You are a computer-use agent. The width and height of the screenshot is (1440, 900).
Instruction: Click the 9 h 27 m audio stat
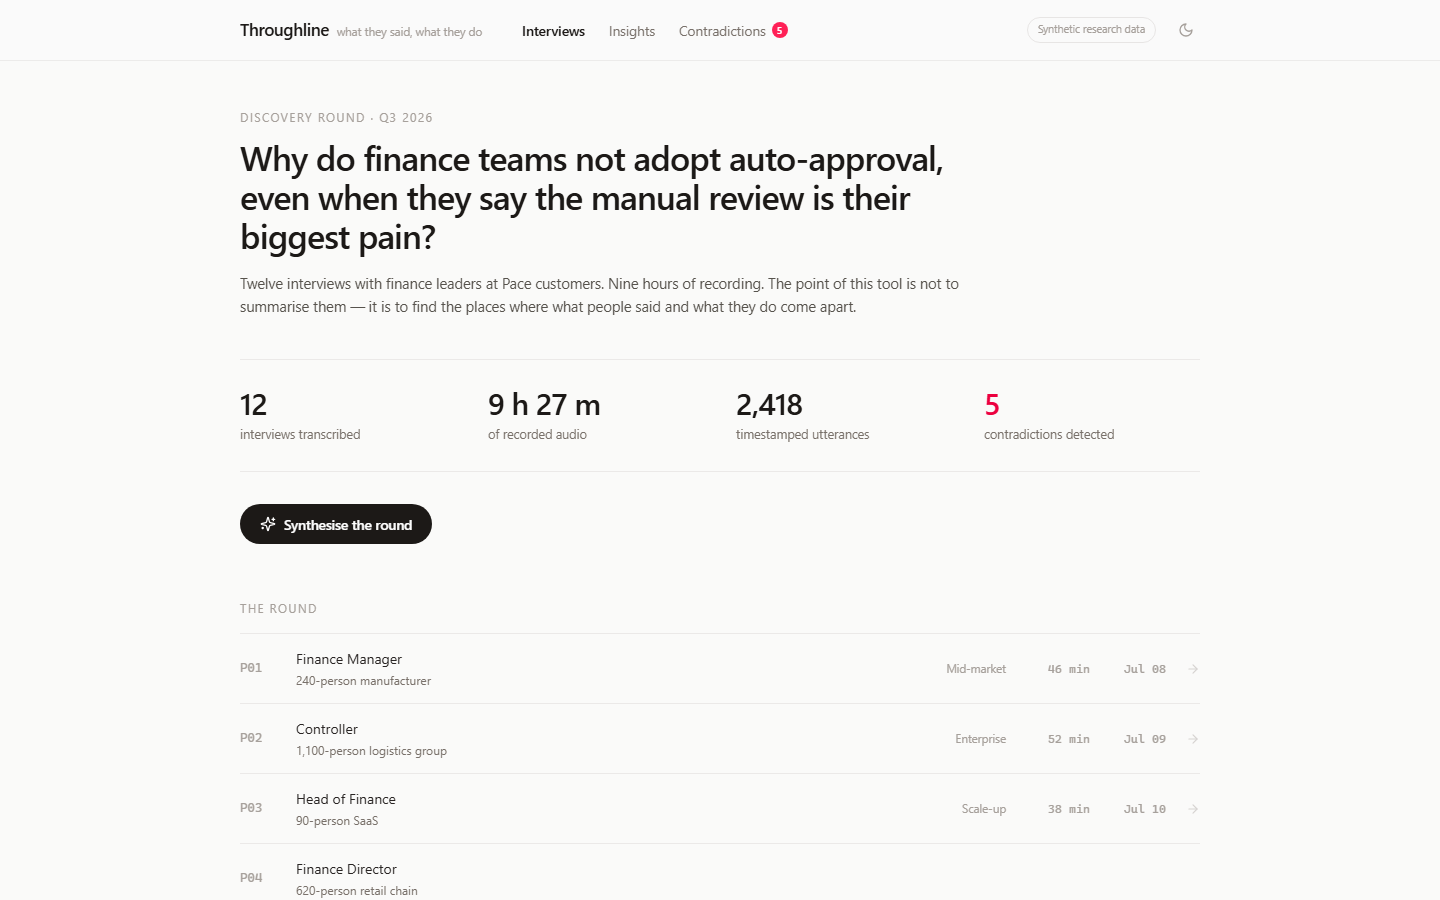tap(544, 416)
